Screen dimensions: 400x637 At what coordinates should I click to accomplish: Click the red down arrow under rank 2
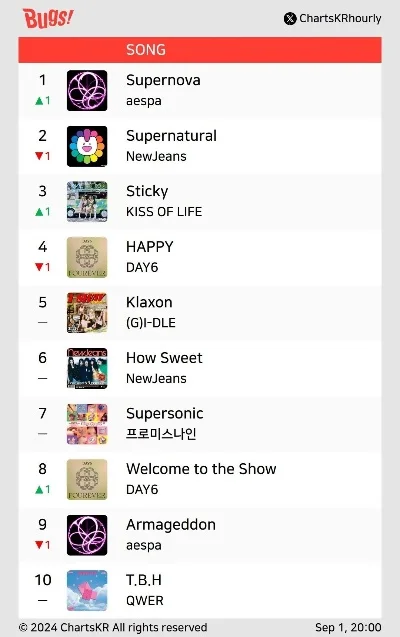click(x=39, y=156)
